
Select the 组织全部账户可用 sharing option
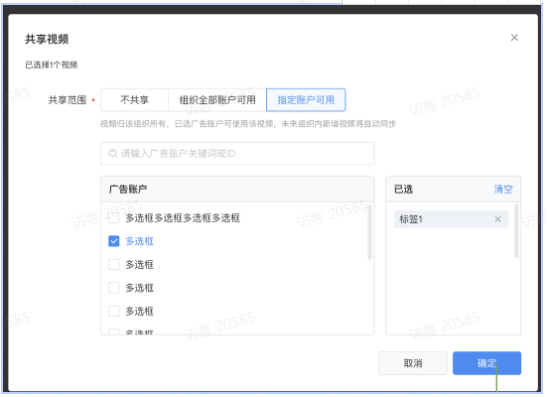coord(217,100)
